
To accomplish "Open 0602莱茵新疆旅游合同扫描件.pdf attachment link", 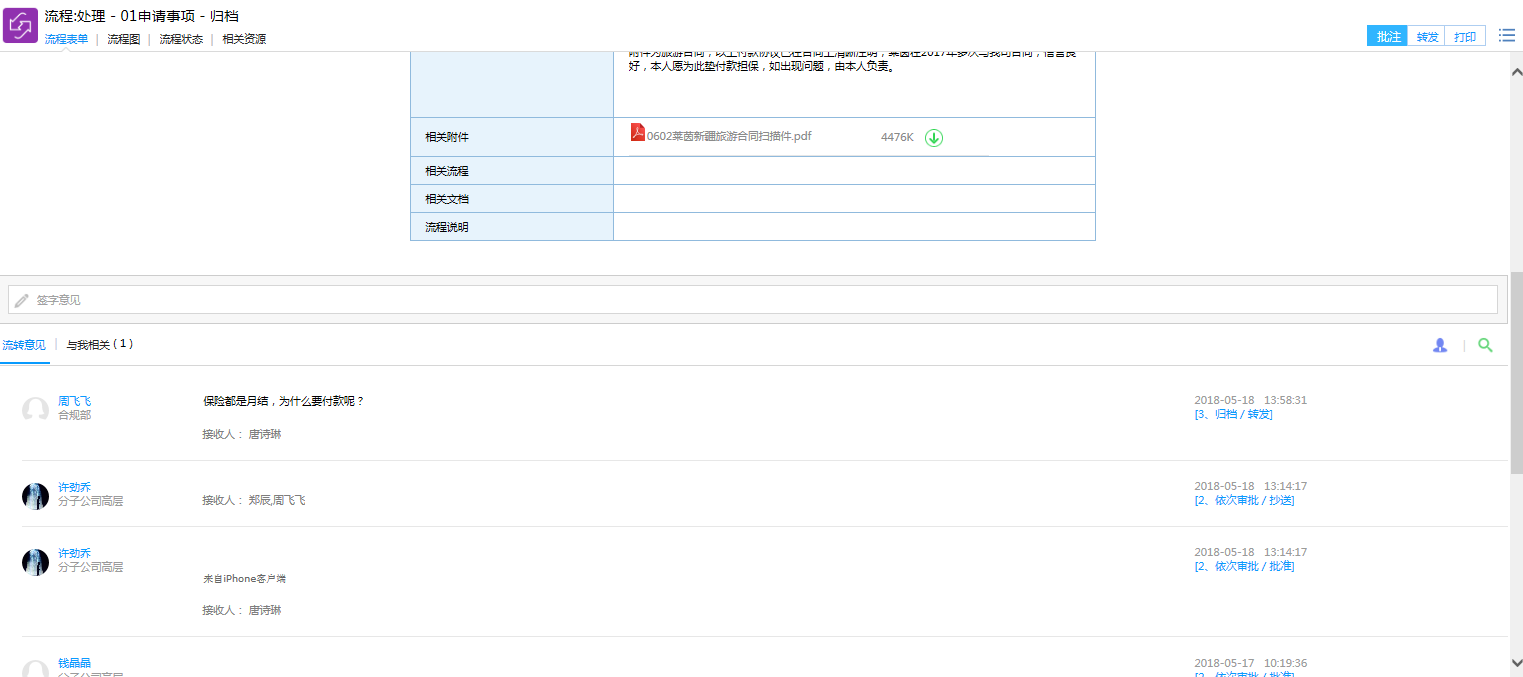I will [x=728, y=137].
